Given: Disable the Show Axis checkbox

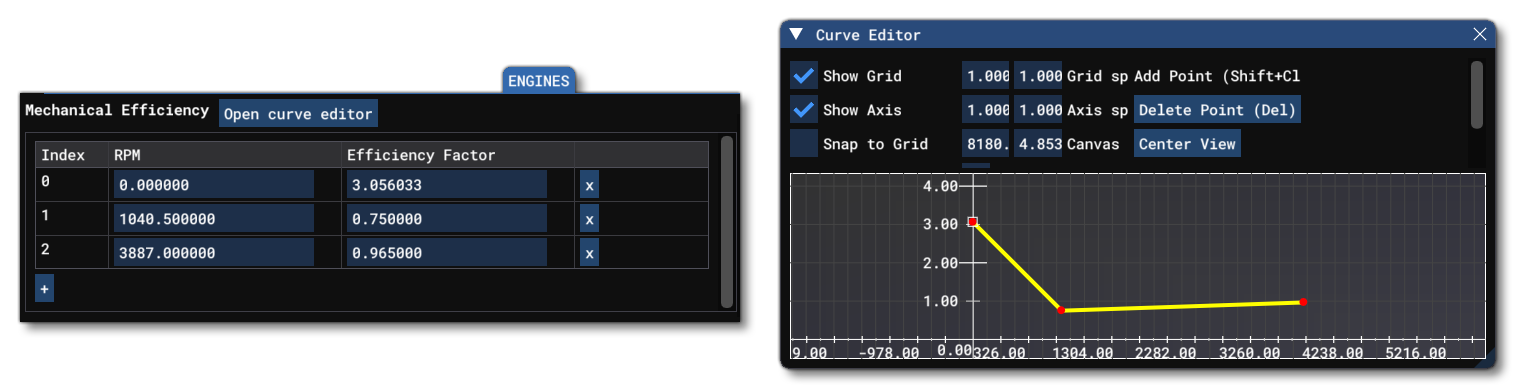Looking at the screenshot, I should 803,110.
